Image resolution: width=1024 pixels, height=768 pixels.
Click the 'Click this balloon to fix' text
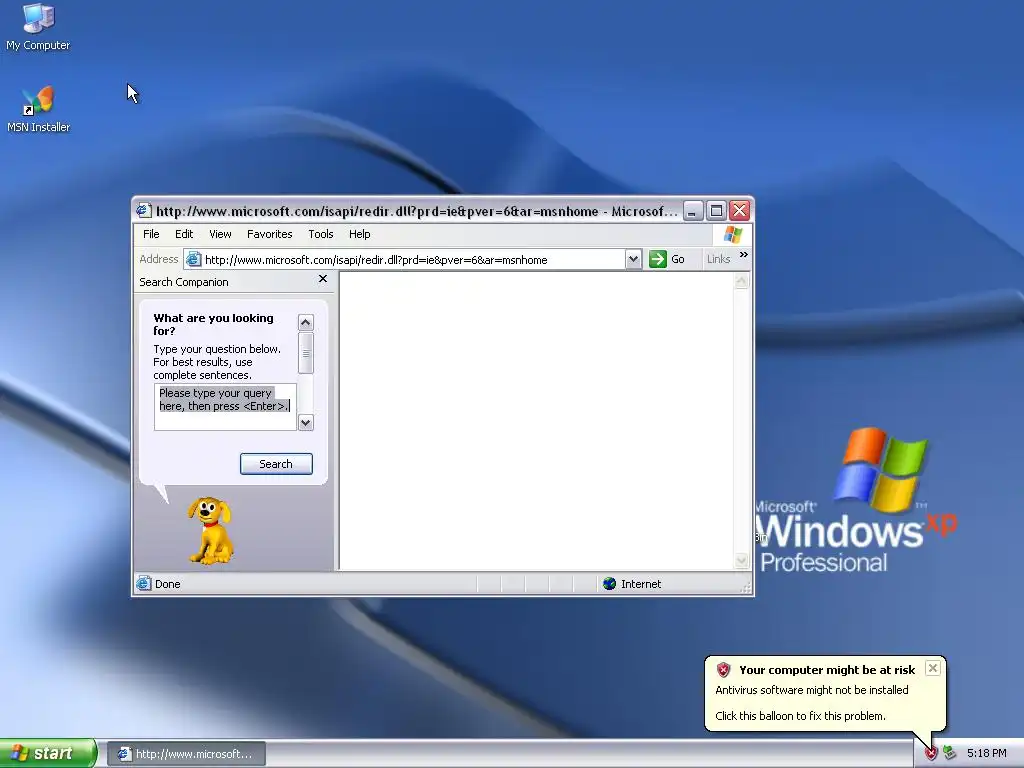coord(800,716)
